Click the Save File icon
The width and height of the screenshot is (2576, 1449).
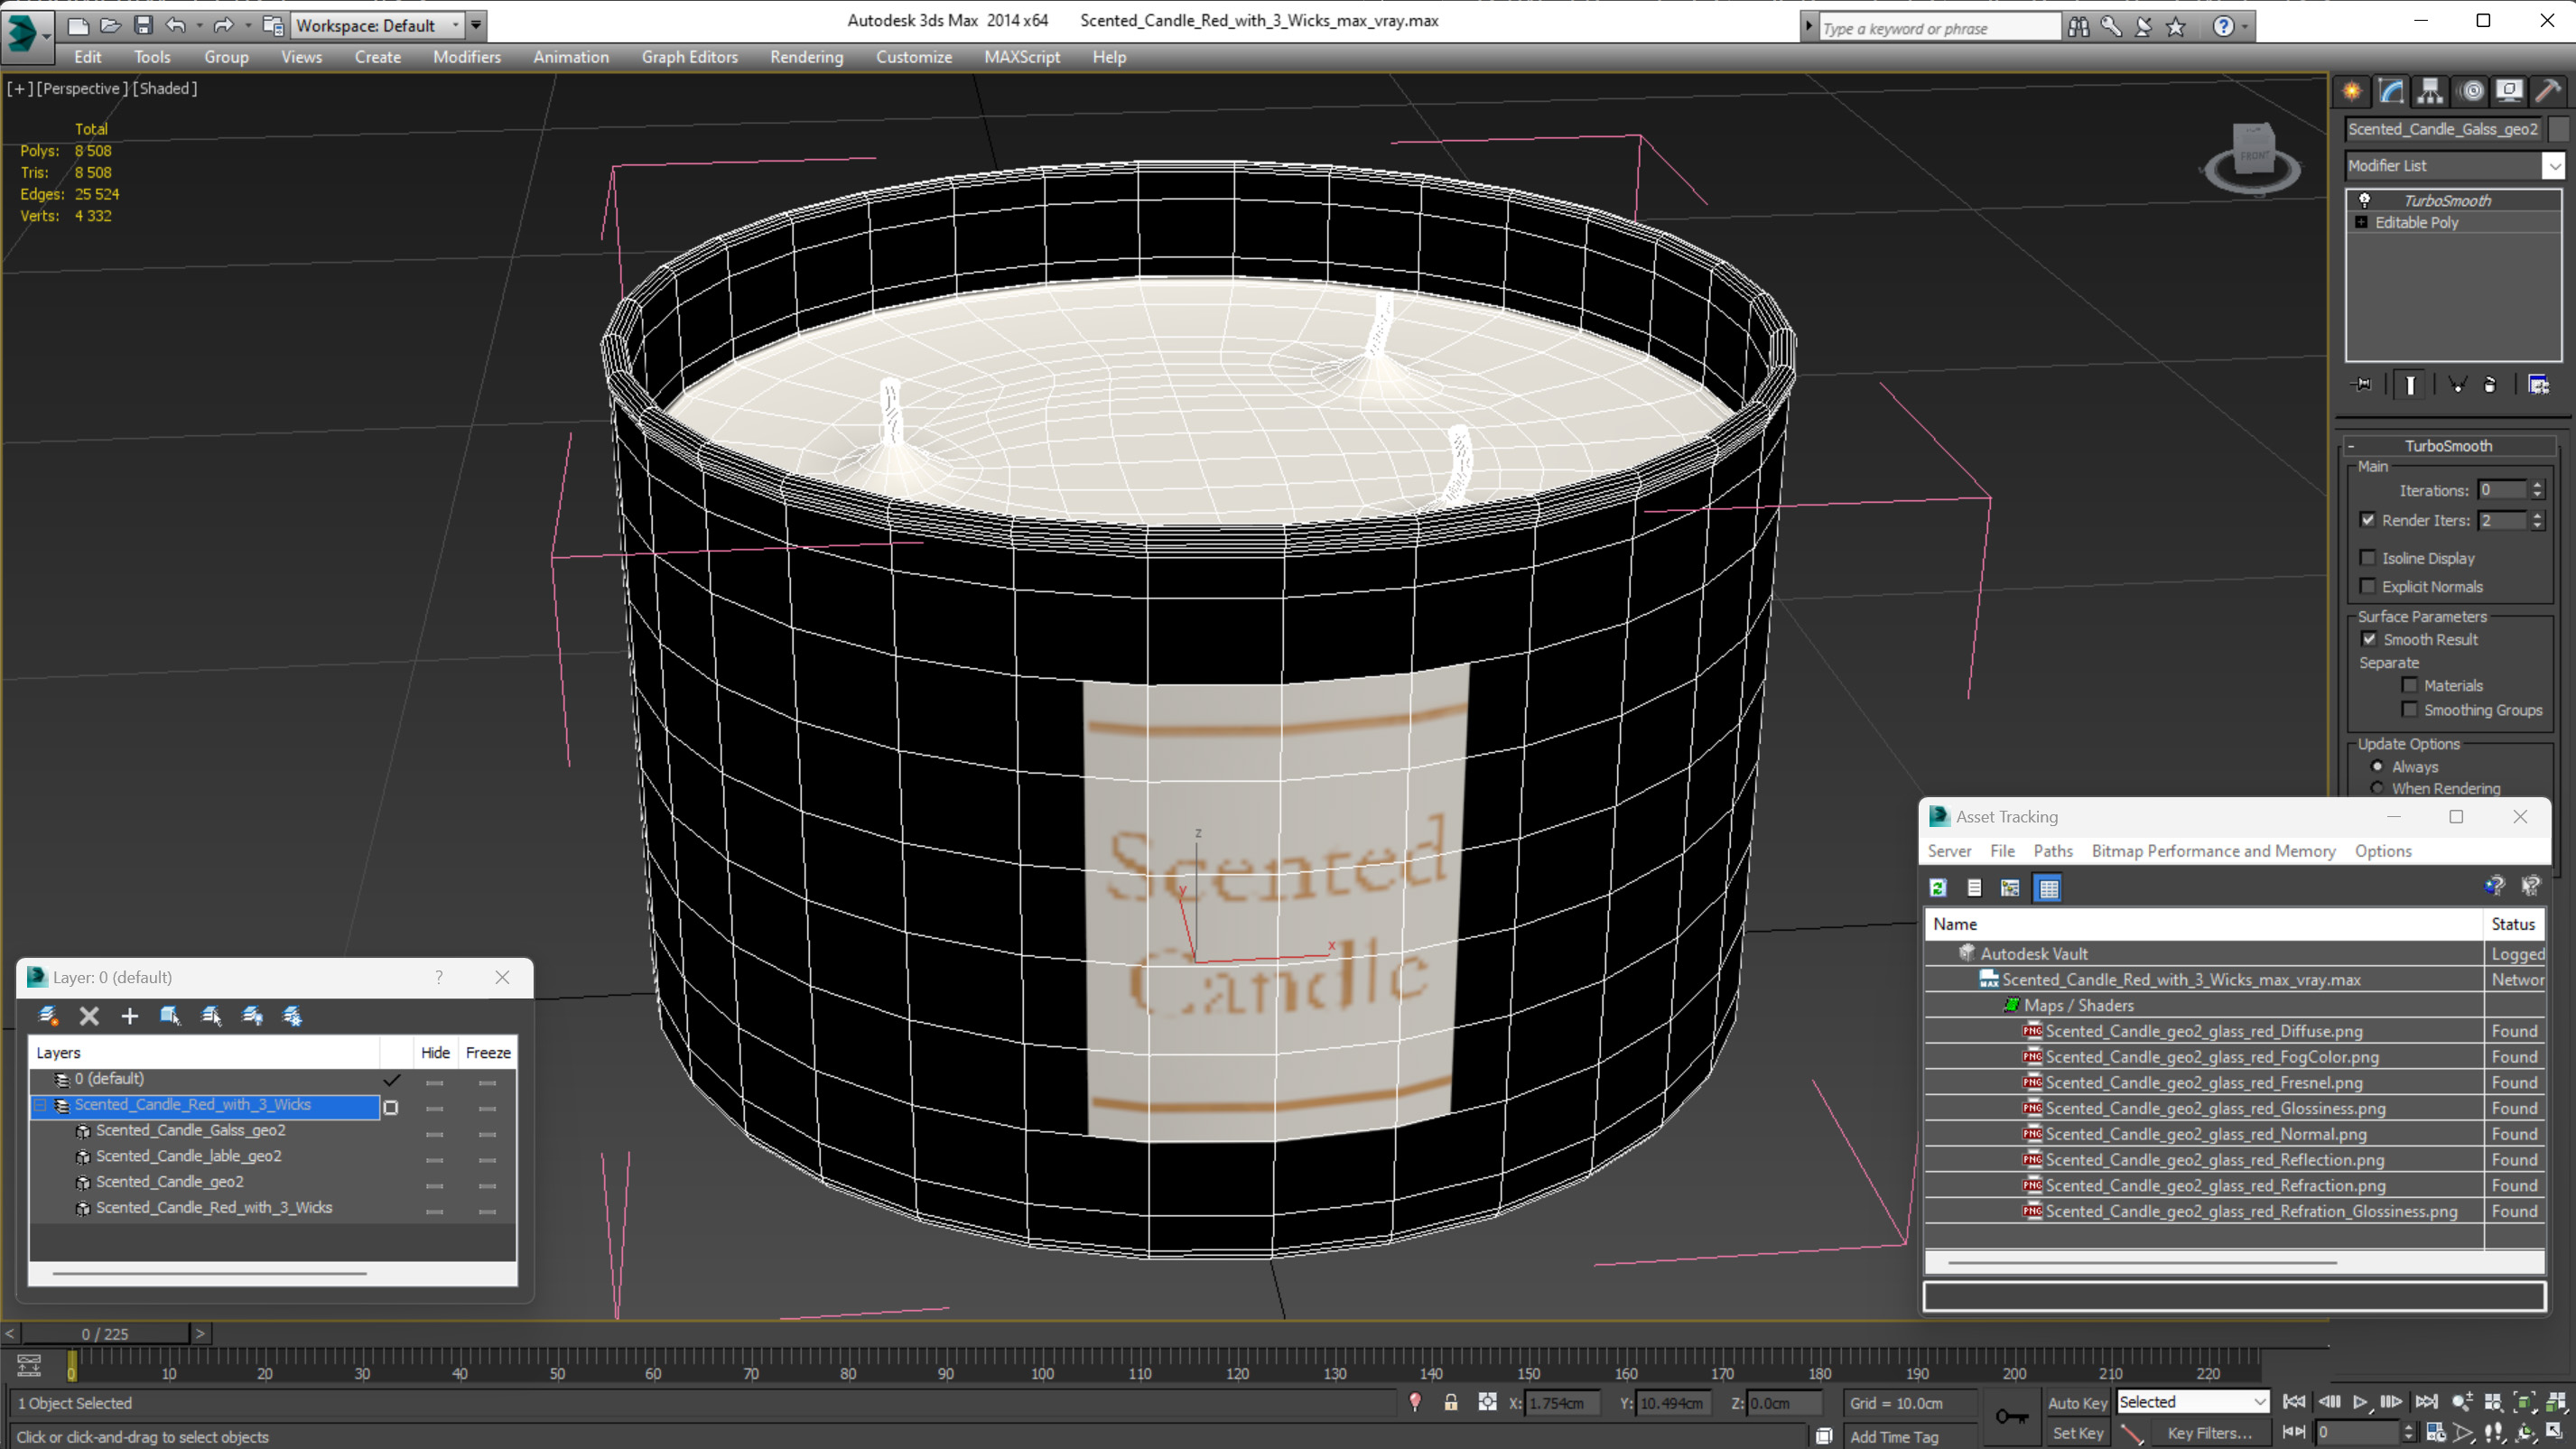click(x=143, y=25)
